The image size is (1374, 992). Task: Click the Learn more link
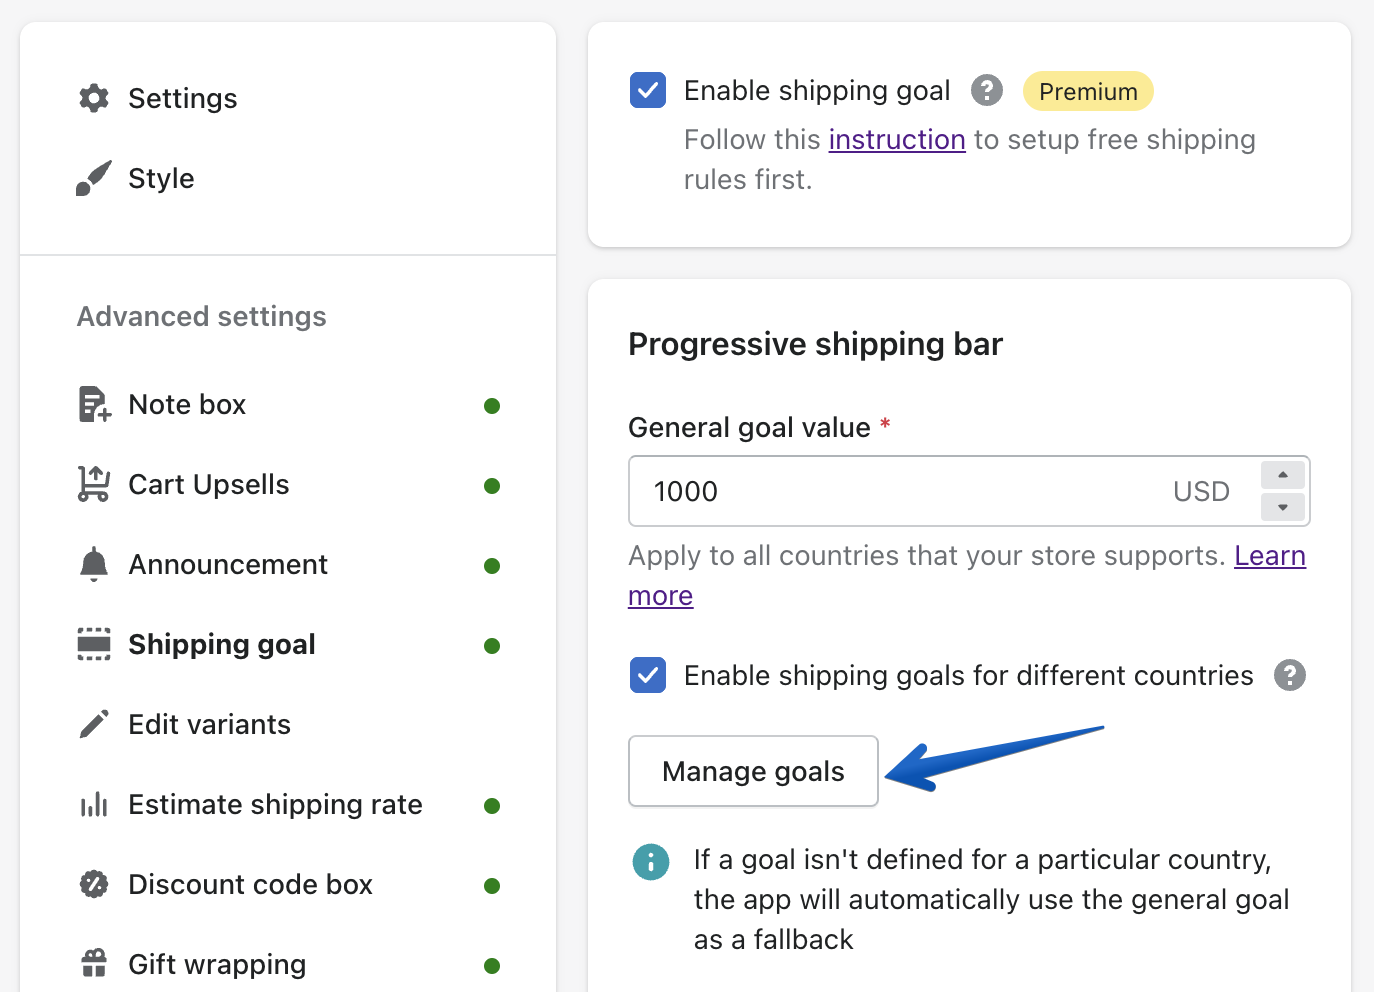1269,556
